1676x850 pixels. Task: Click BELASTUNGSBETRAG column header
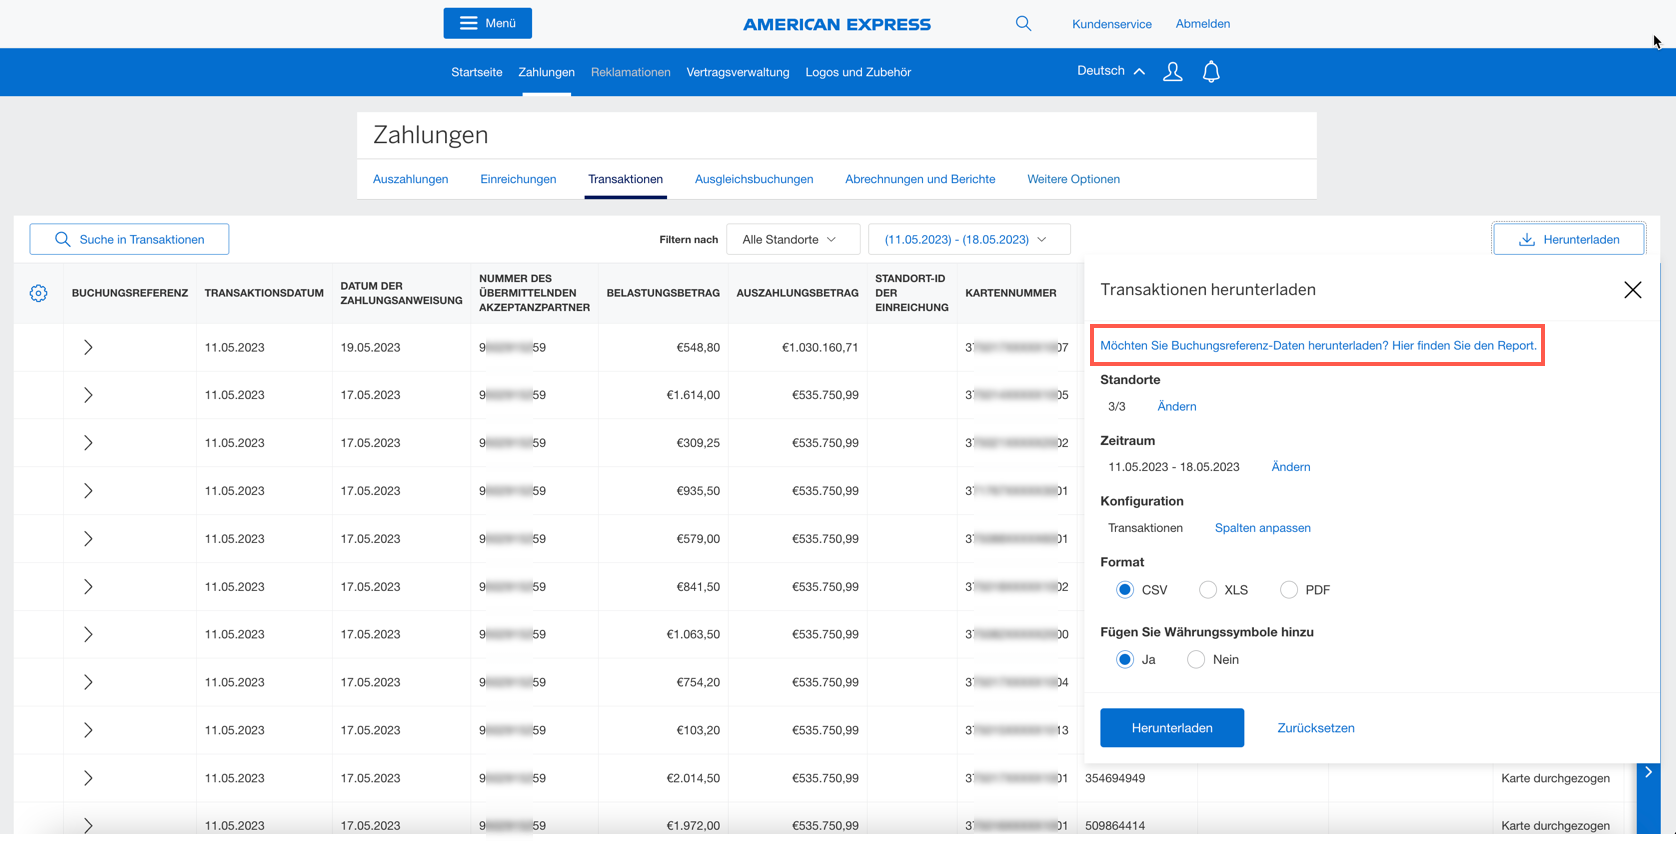click(663, 293)
